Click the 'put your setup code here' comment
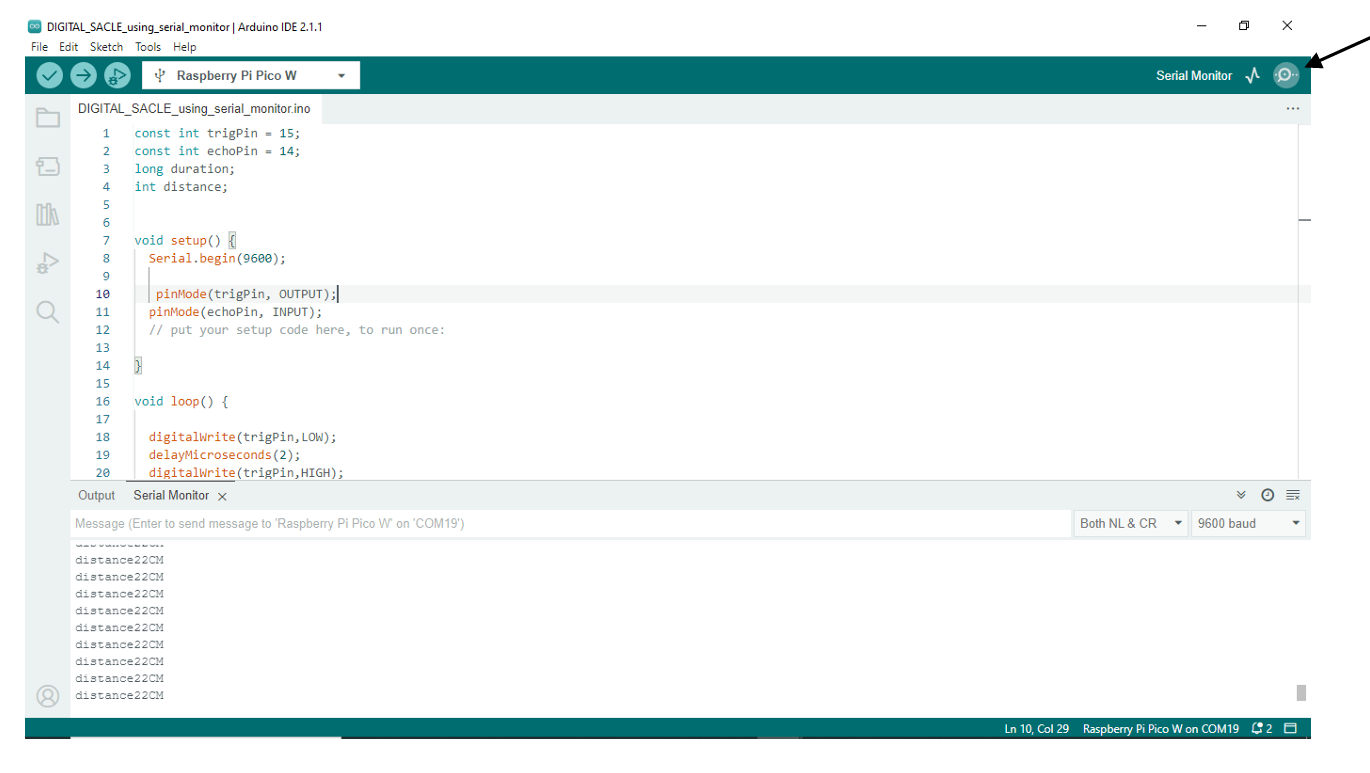 [297, 330]
